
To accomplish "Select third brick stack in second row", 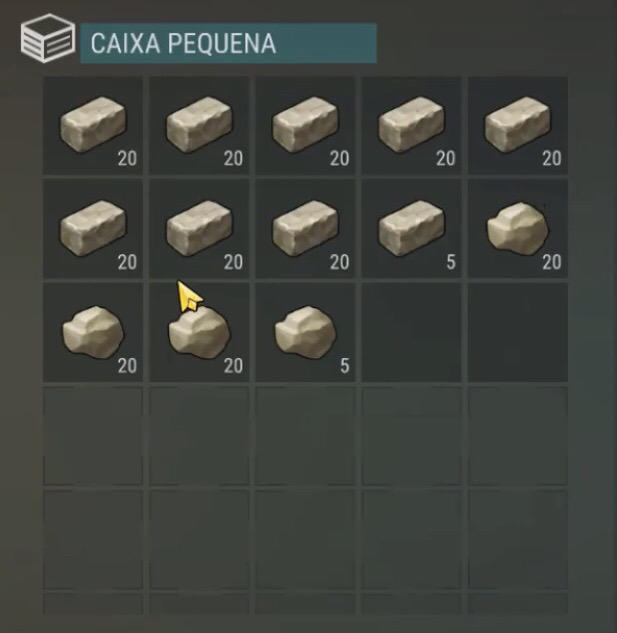I will pyautogui.click(x=305, y=229).
